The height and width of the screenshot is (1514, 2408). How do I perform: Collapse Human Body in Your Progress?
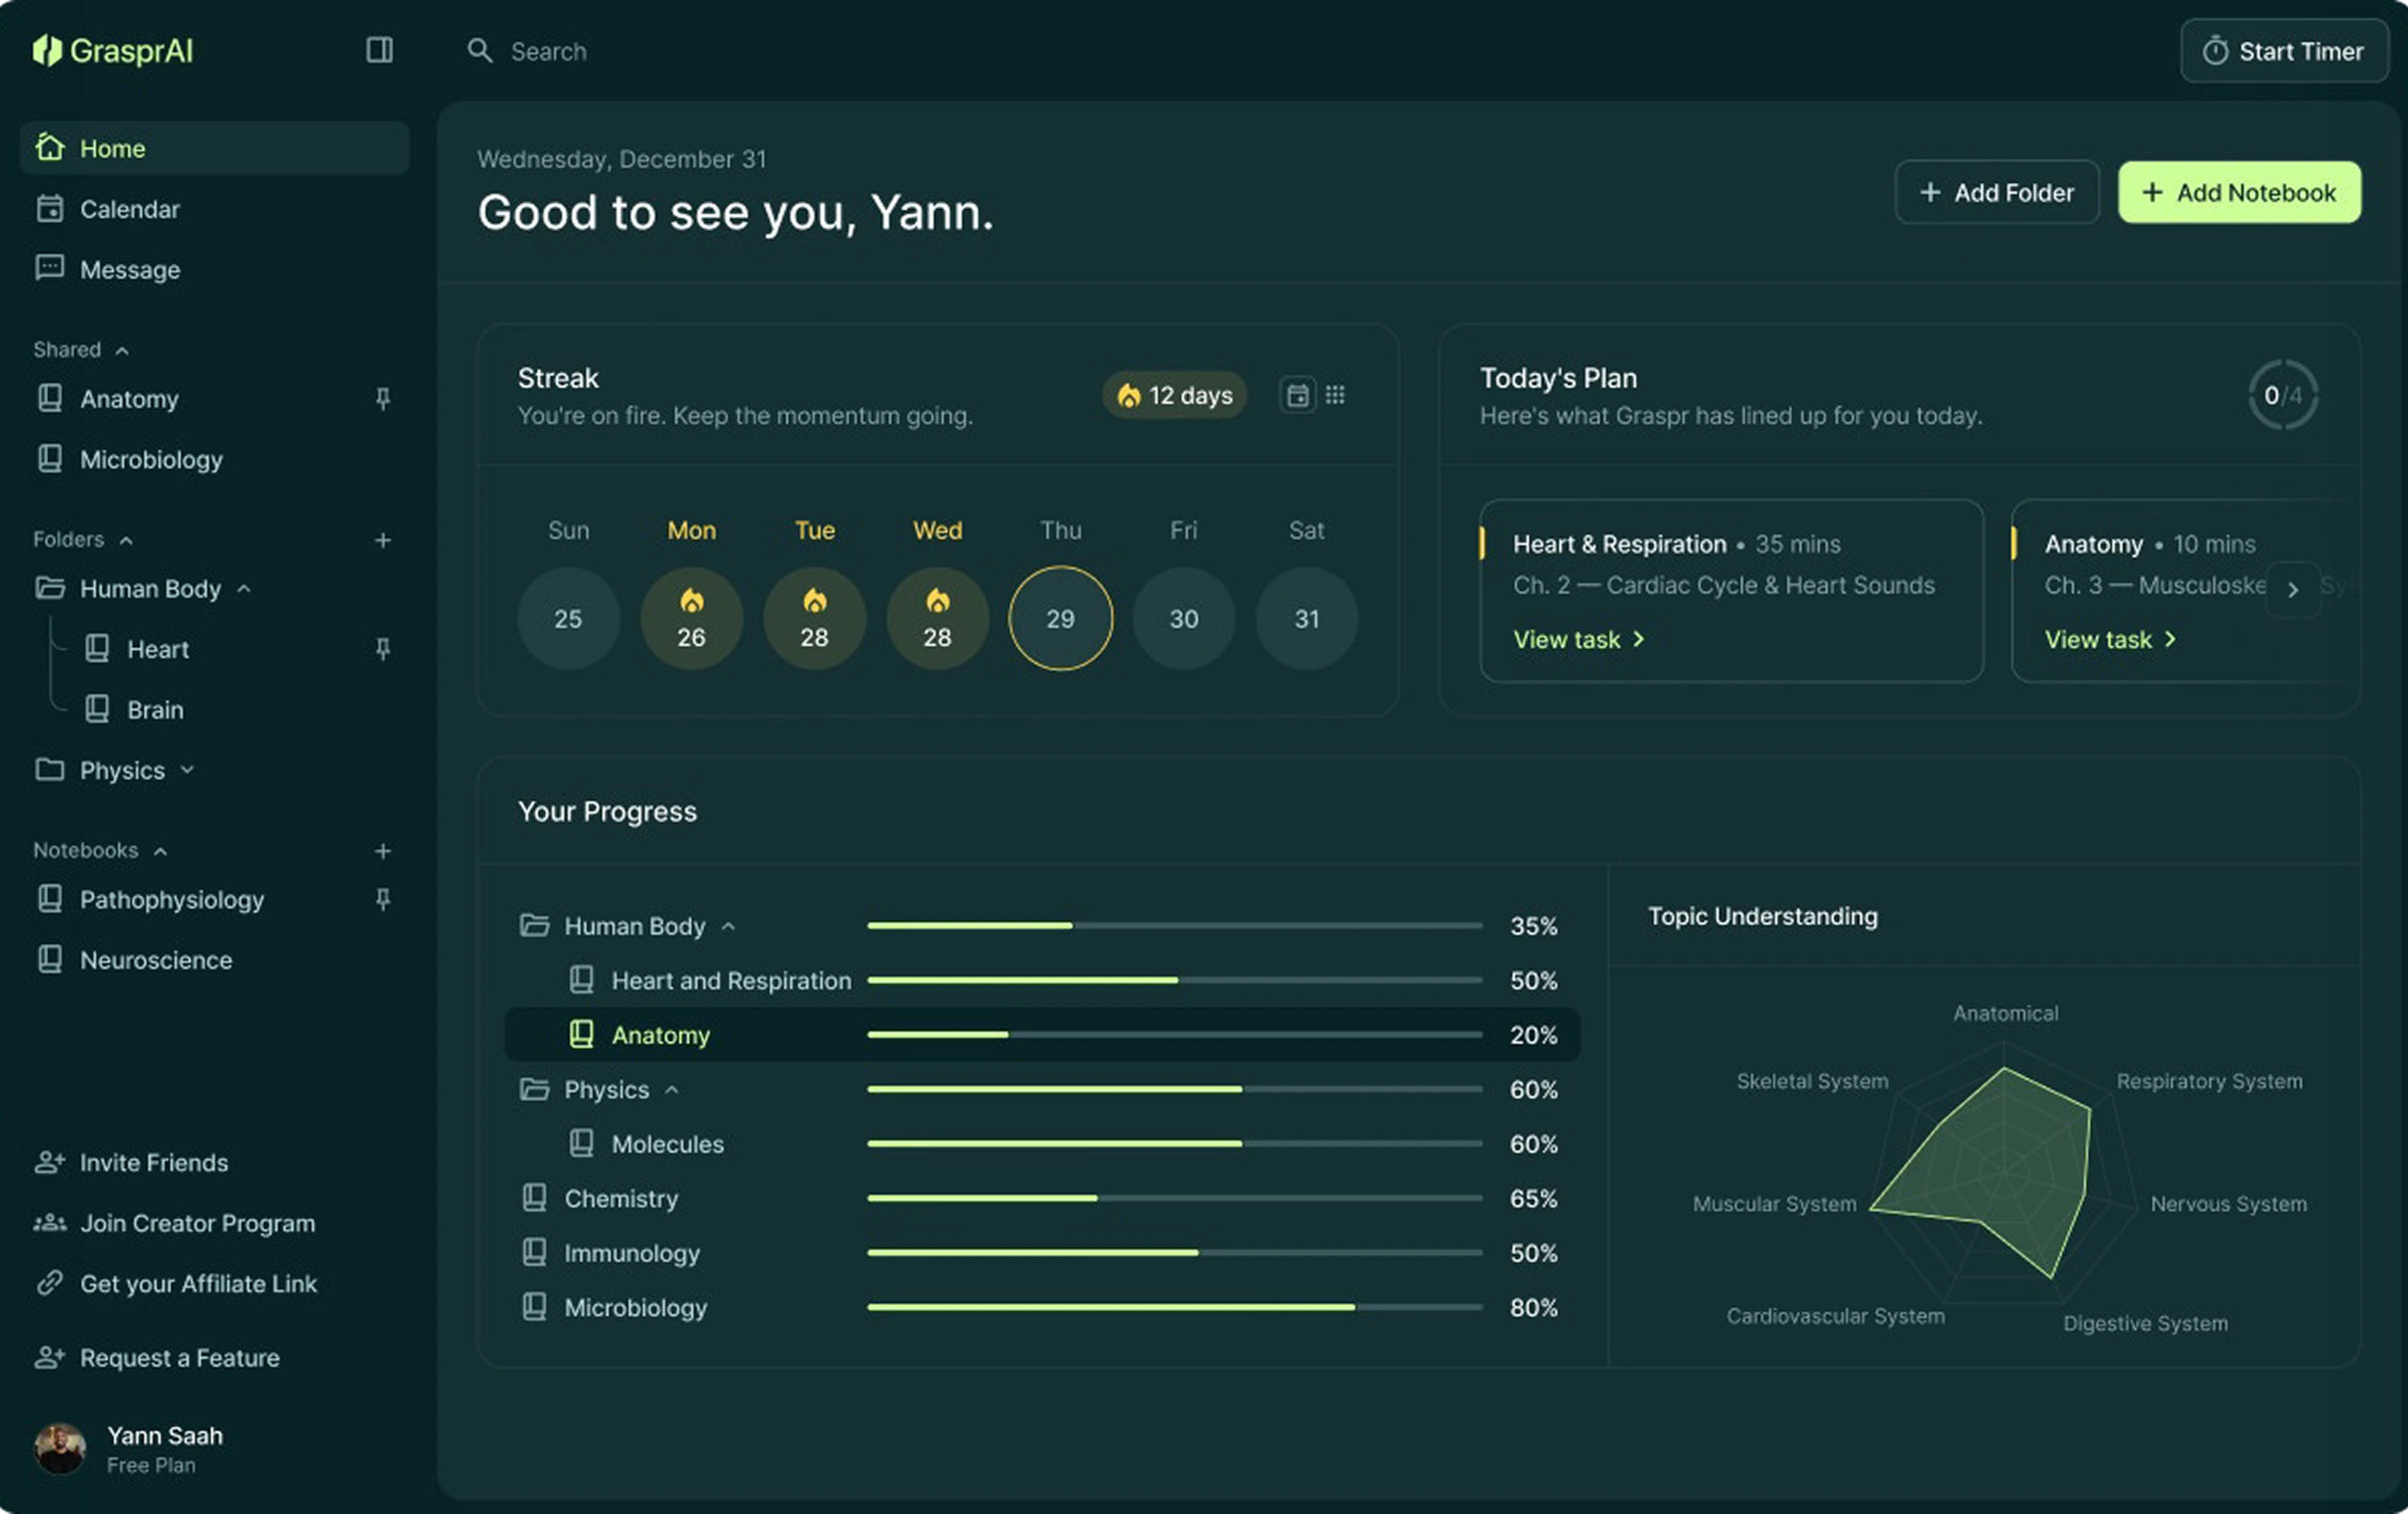point(728,926)
